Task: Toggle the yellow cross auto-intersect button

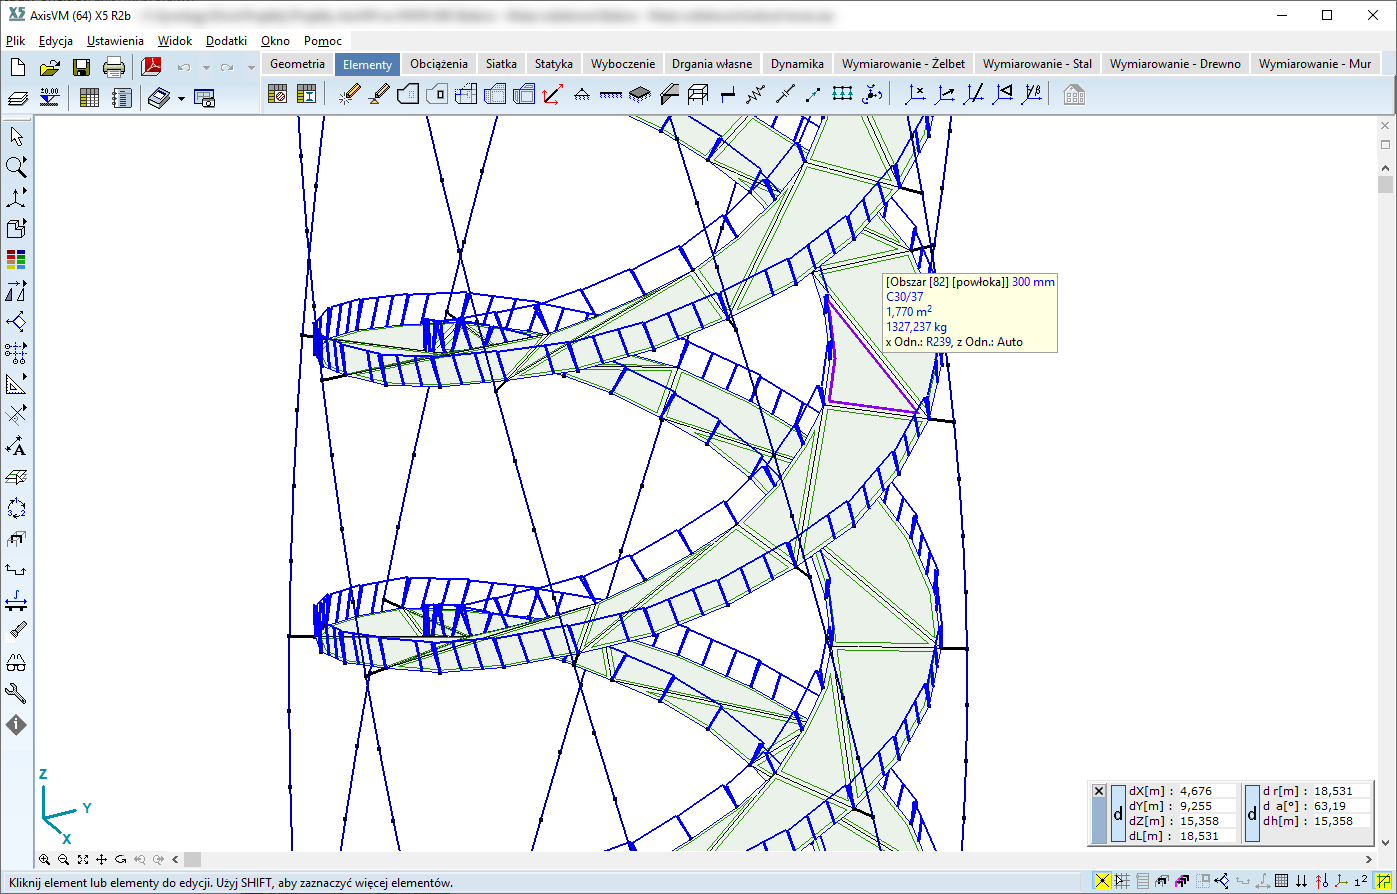Action: 1102,881
